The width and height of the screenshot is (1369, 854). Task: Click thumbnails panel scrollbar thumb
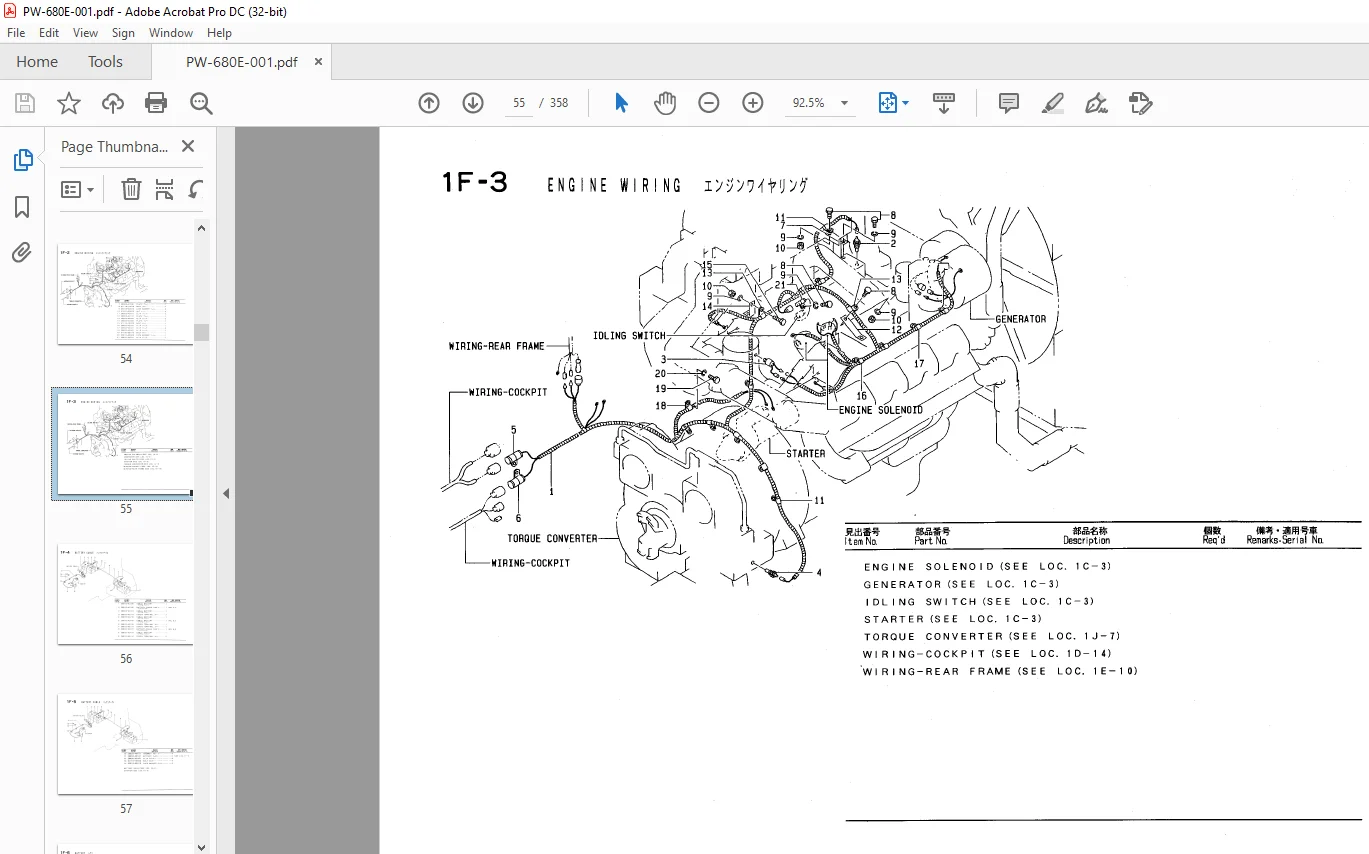pos(202,332)
